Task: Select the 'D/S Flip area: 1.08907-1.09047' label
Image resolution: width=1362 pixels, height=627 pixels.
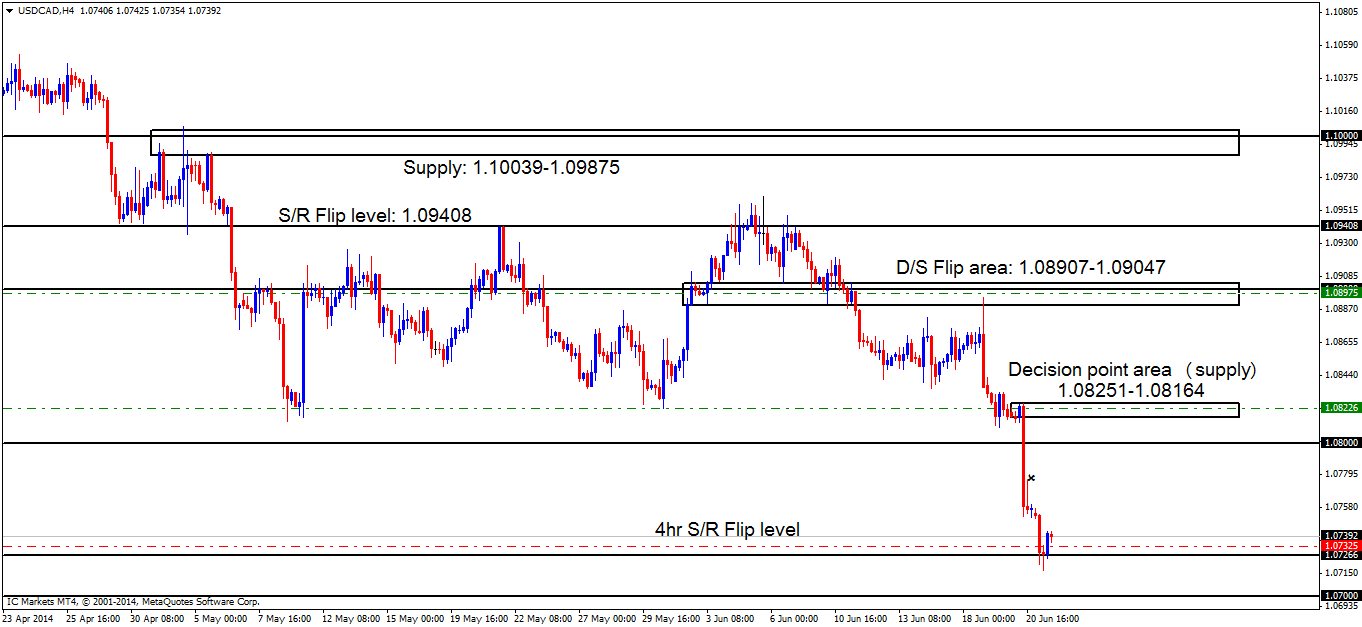Action: point(1030,268)
